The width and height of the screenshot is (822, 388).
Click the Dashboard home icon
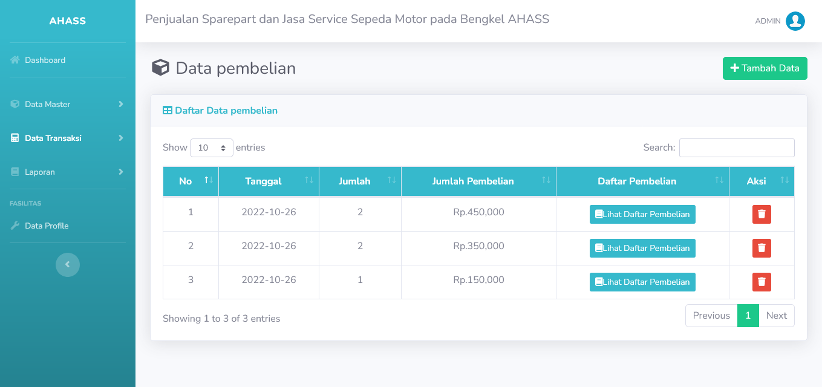pos(15,60)
